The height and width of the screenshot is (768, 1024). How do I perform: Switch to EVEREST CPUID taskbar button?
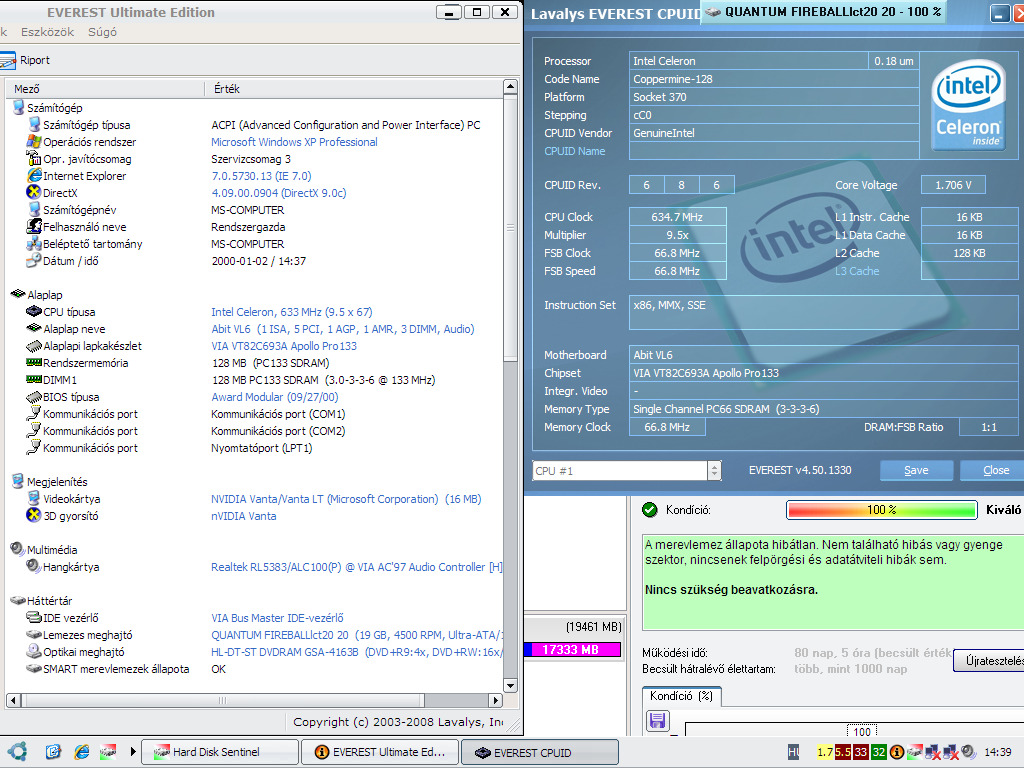click(540, 752)
